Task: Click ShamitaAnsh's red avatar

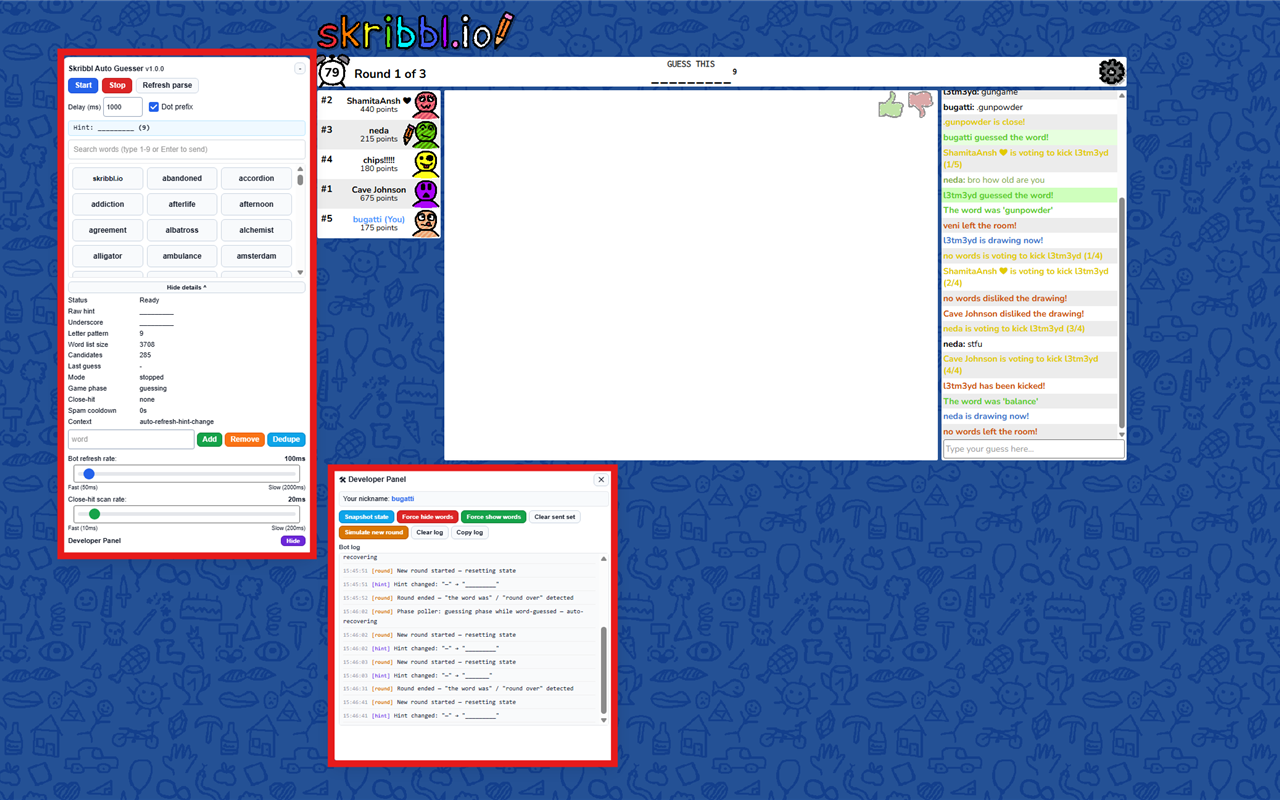Action: pyautogui.click(x=426, y=105)
